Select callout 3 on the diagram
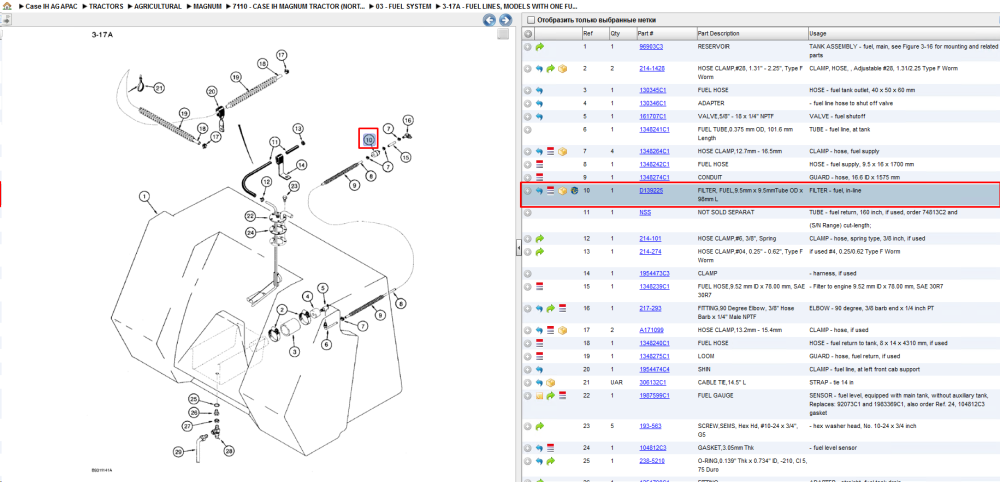The image size is (1000, 482). (x=295, y=351)
